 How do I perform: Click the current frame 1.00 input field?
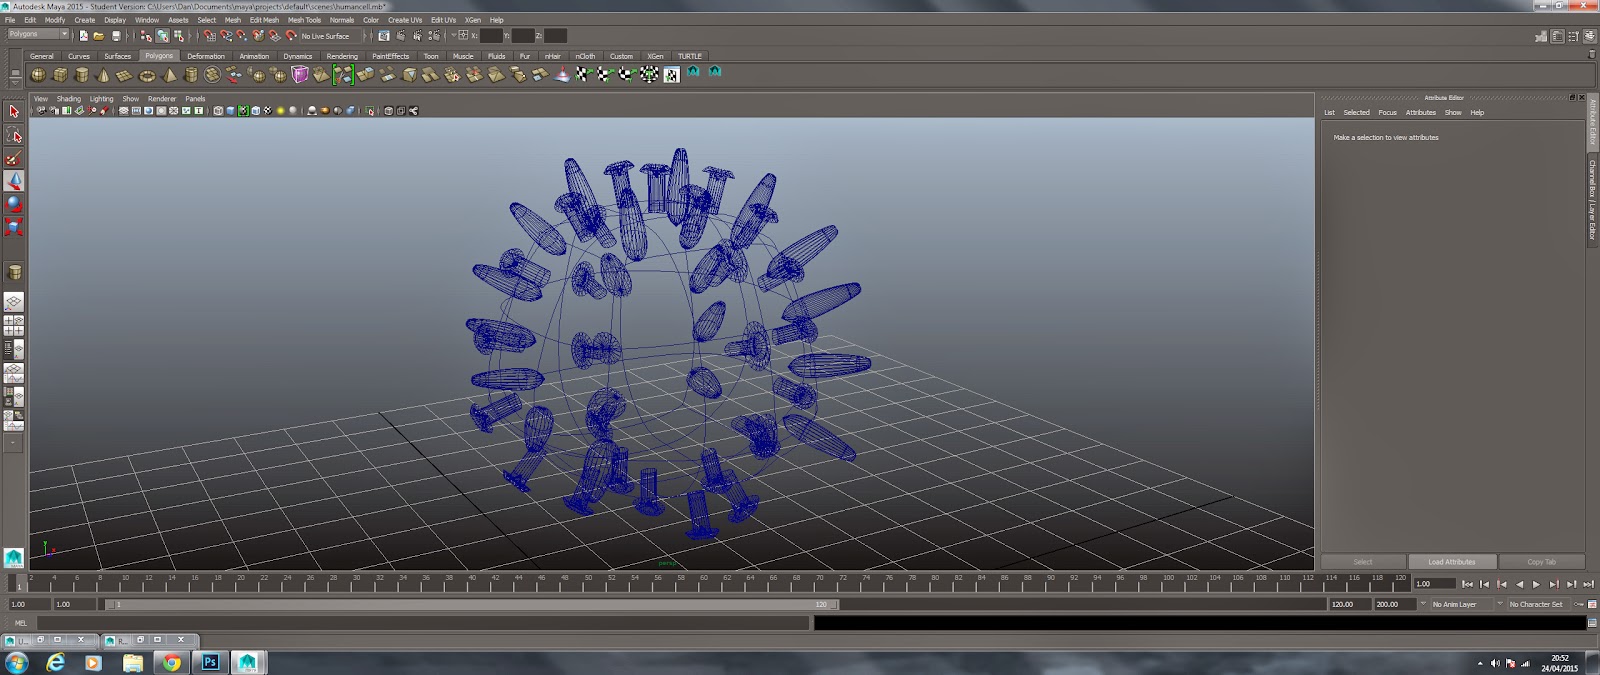tap(1433, 584)
